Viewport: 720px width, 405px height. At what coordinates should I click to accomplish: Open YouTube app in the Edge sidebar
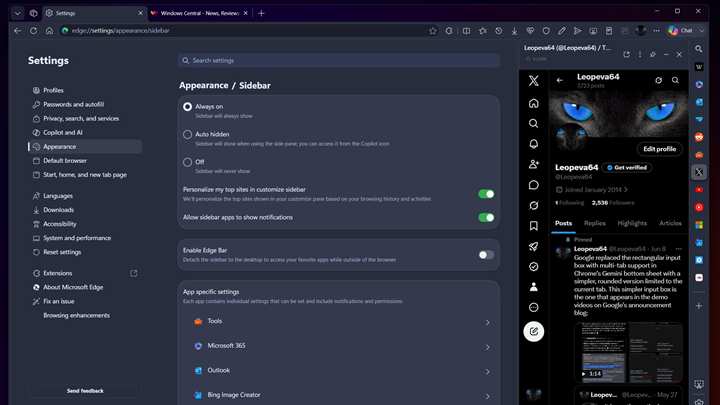(698, 190)
